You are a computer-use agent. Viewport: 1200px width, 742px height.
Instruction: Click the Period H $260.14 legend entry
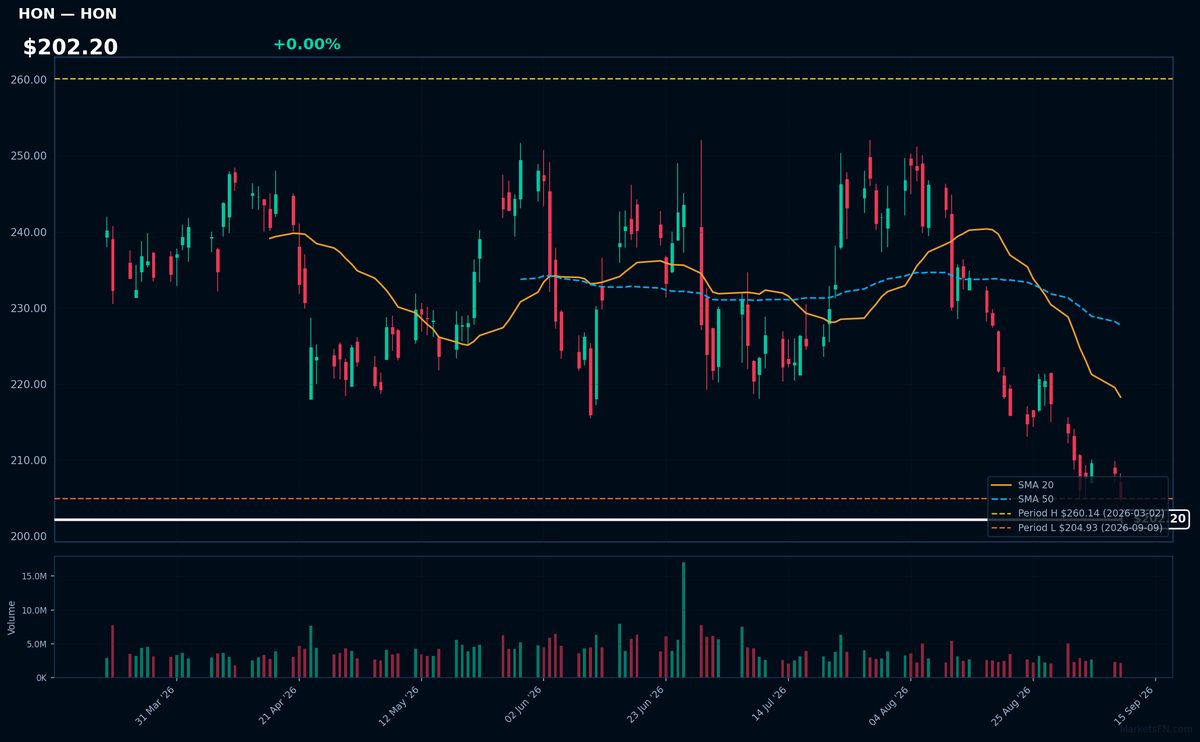click(x=1077, y=513)
